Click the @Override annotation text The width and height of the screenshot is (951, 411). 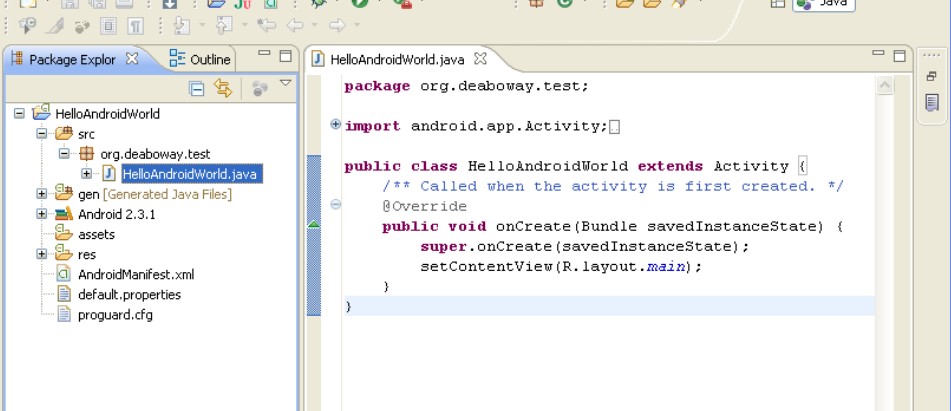pos(425,207)
